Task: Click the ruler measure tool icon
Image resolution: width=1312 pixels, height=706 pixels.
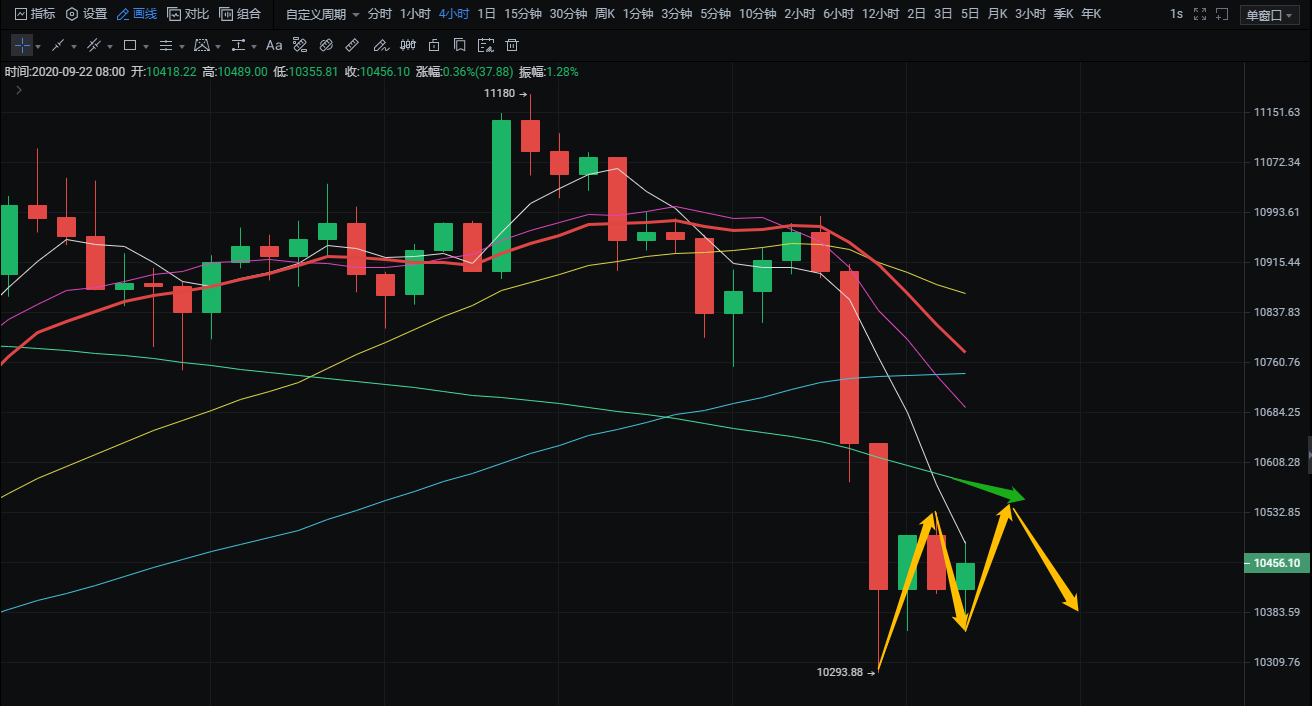Action: [x=351, y=46]
